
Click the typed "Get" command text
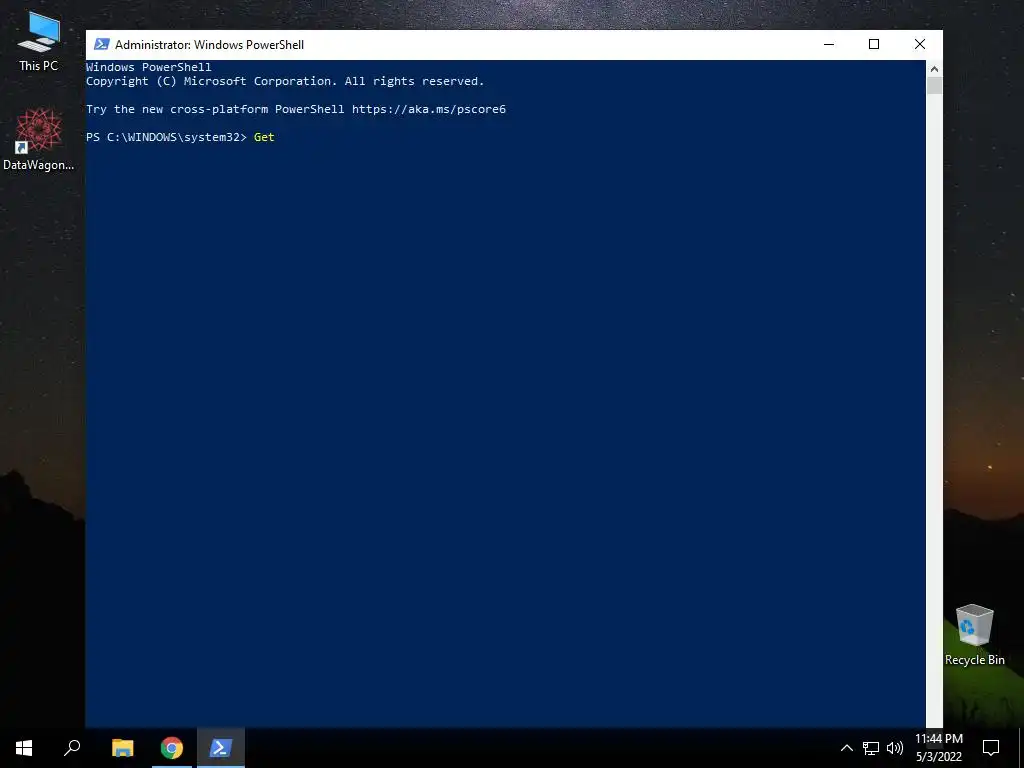pyautogui.click(x=264, y=137)
